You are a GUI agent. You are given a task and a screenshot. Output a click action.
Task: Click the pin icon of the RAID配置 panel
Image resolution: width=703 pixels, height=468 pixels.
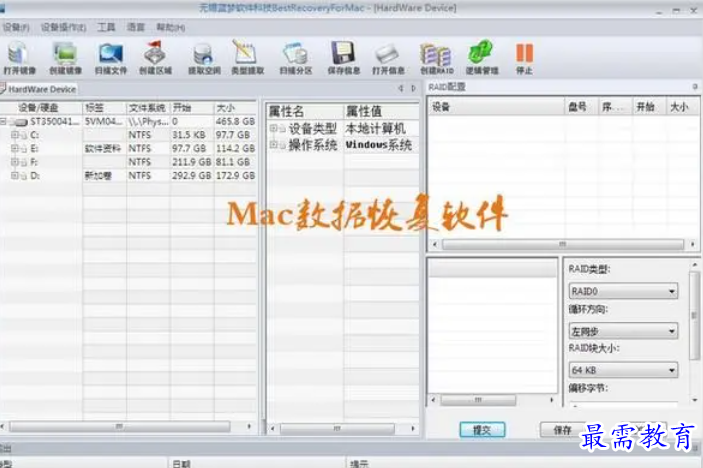tap(695, 87)
